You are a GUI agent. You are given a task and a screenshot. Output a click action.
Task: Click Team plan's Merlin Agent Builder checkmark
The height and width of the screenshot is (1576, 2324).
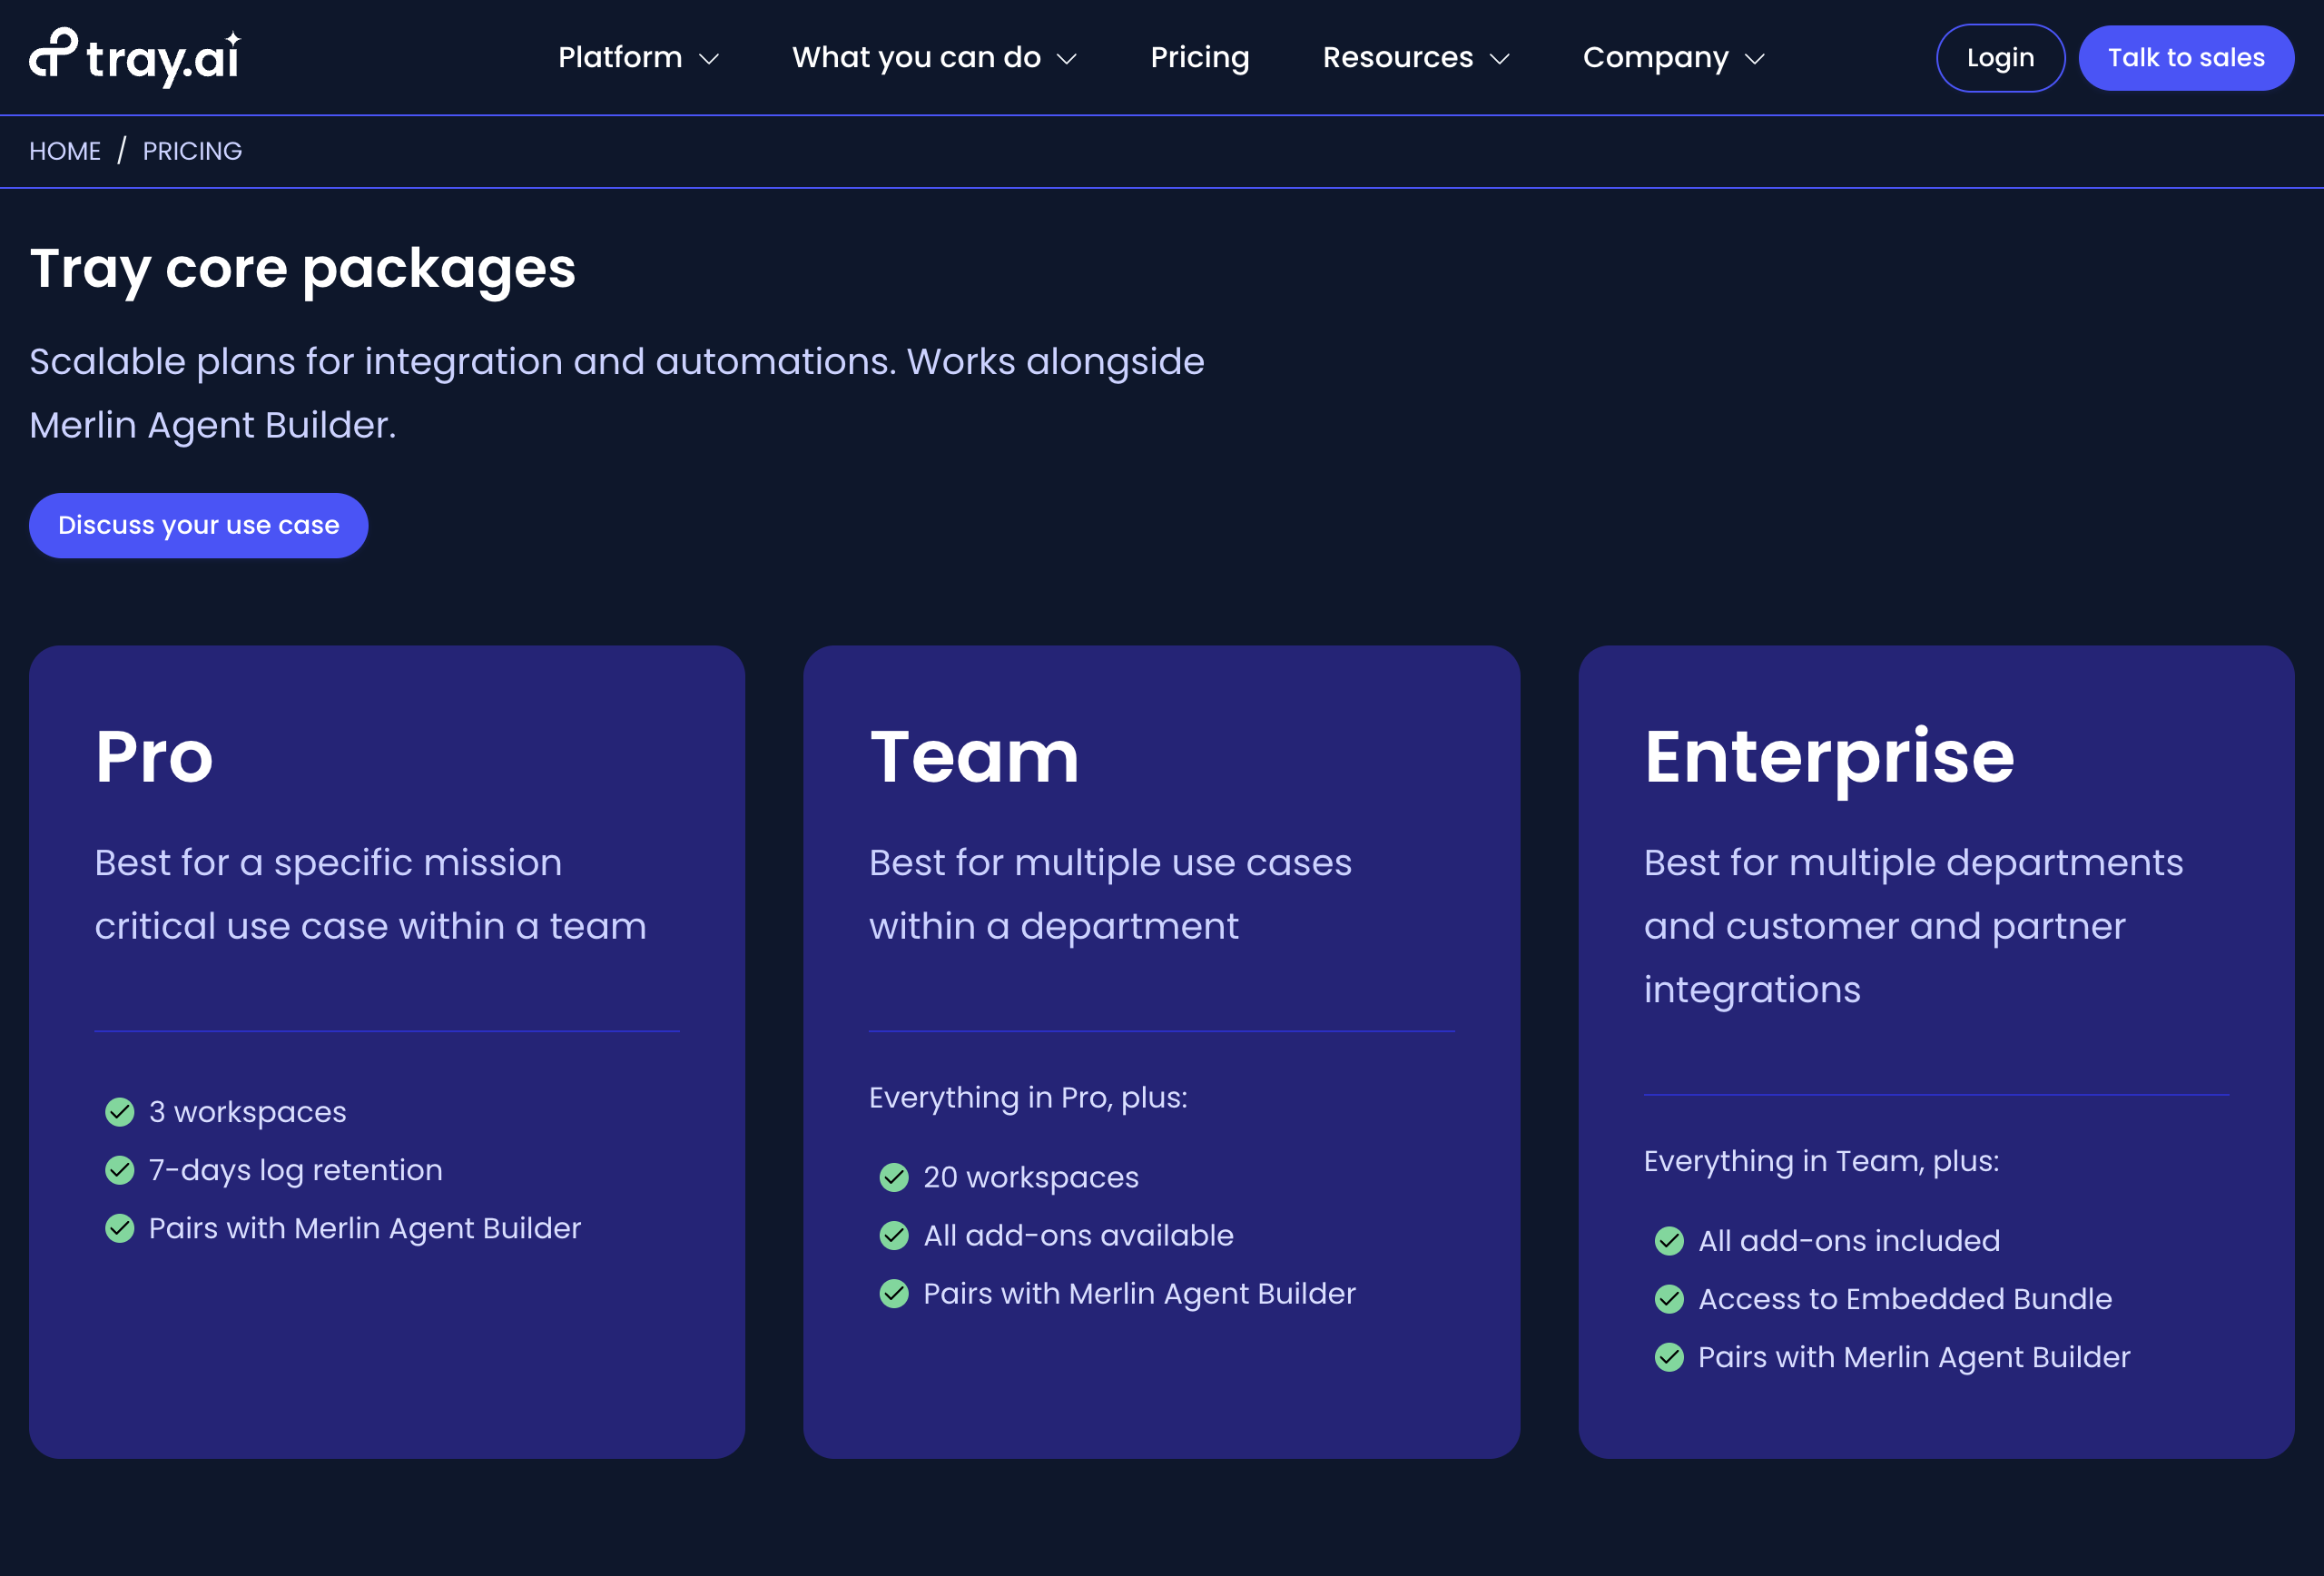pos(894,1293)
